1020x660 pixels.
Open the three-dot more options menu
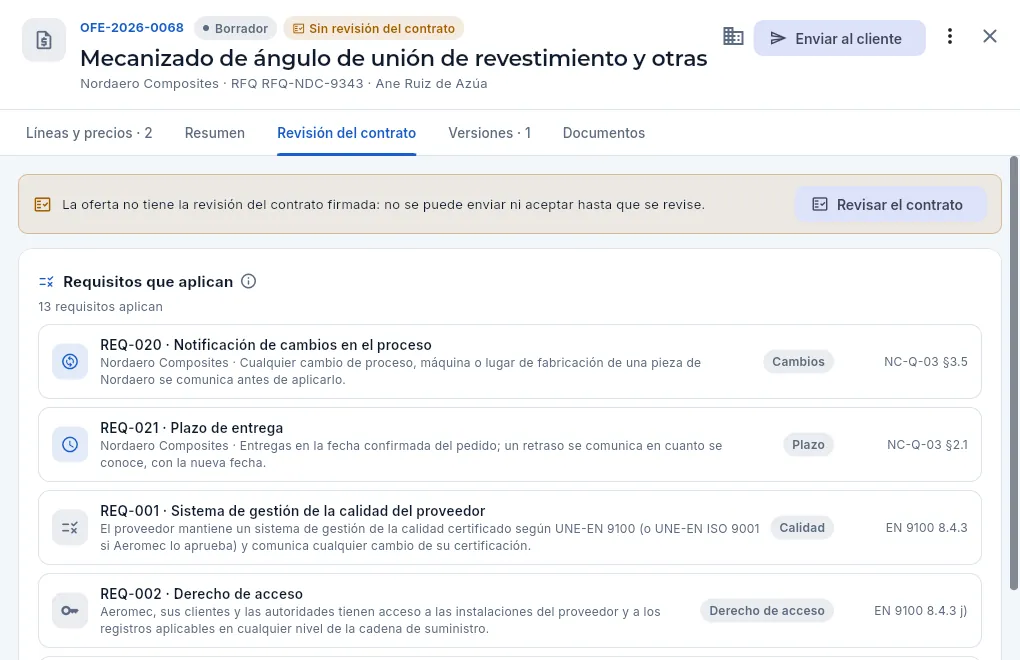pyautogui.click(x=950, y=36)
